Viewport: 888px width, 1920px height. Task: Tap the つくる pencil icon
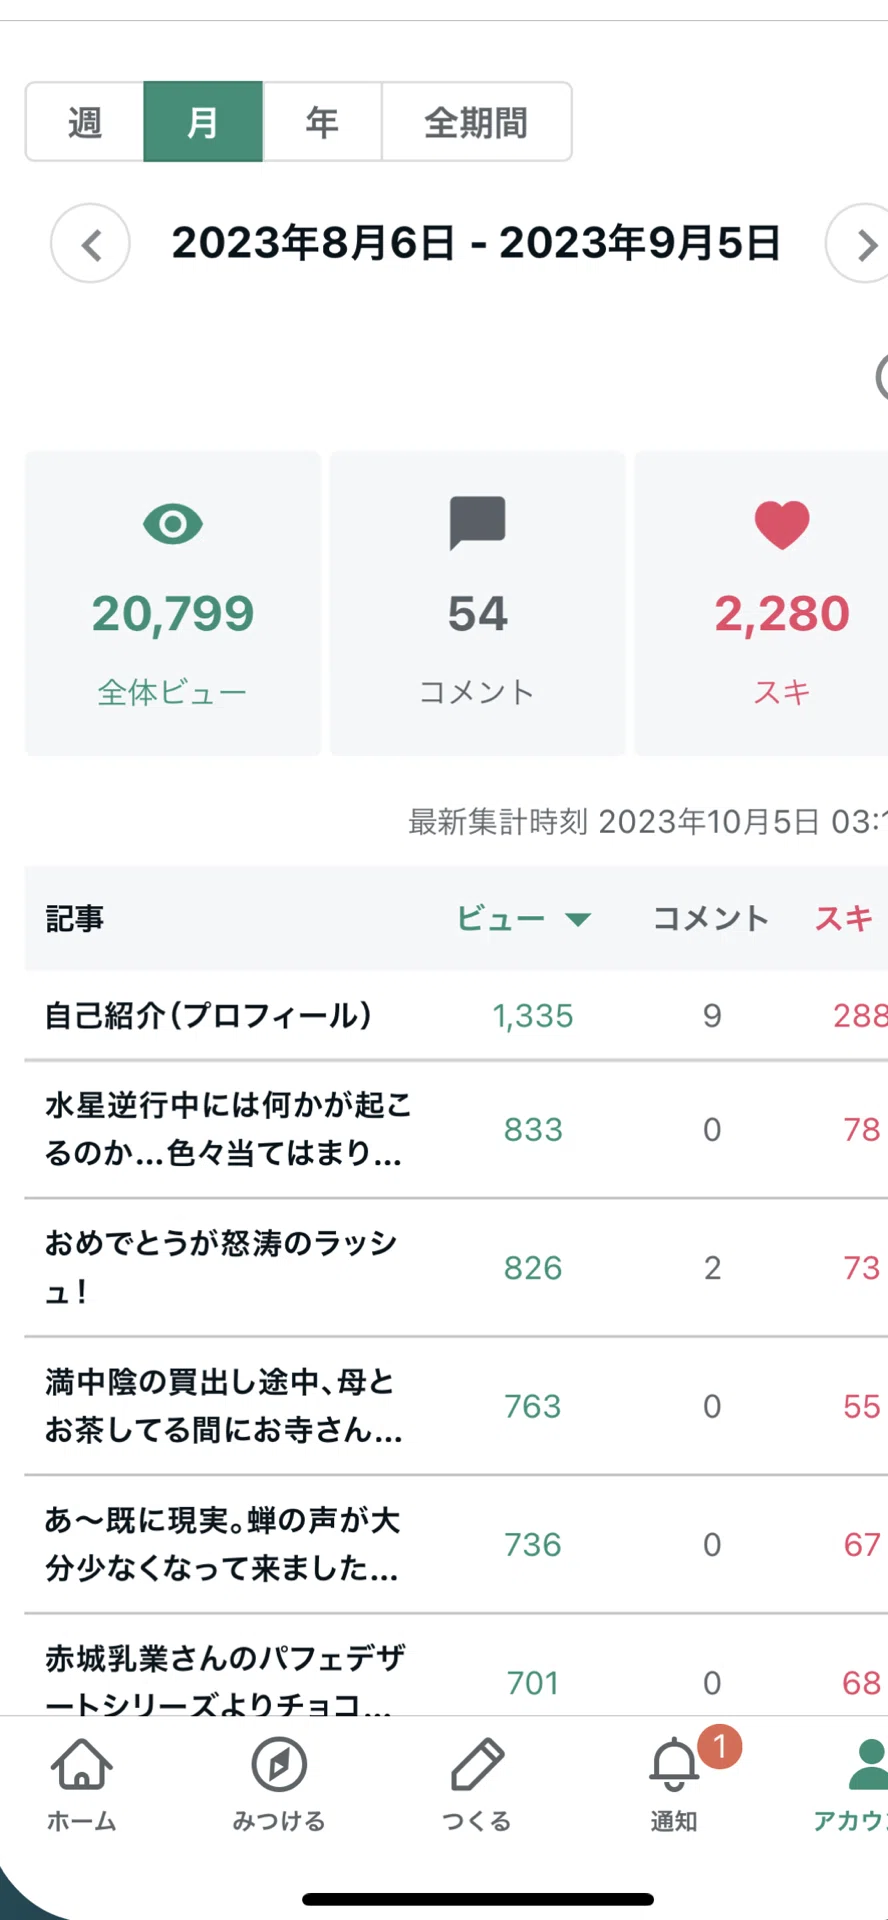(477, 1765)
